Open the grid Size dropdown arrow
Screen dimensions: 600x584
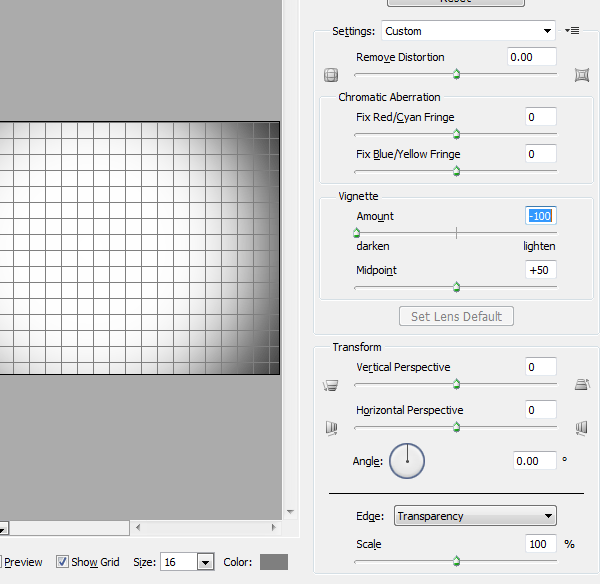(x=205, y=562)
